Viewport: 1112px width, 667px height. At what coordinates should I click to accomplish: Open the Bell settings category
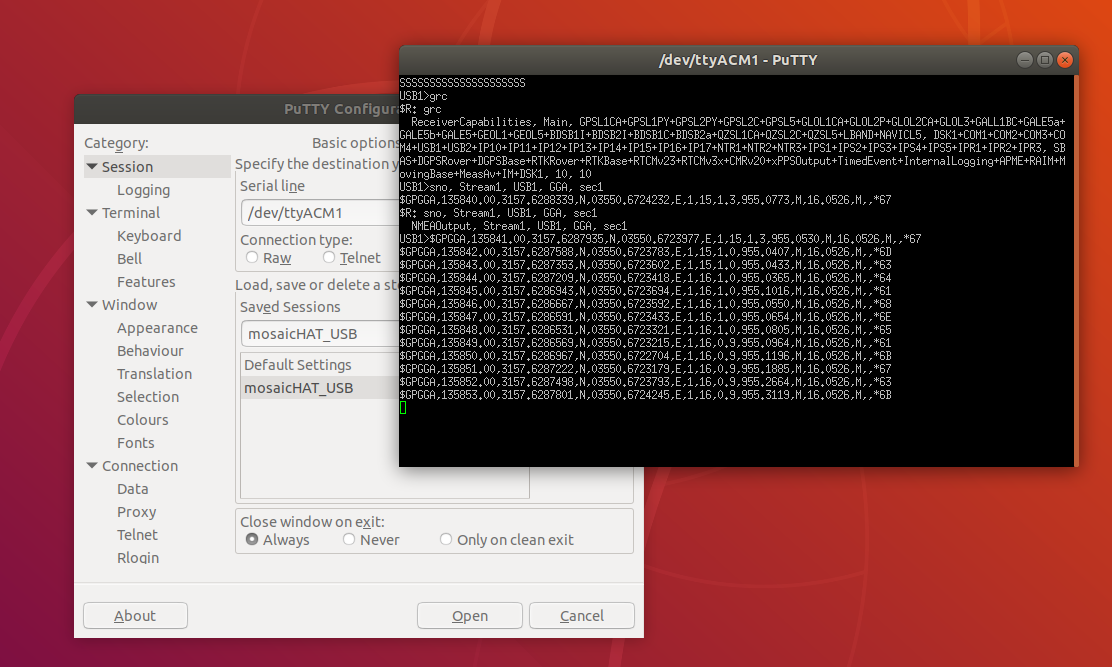pyautogui.click(x=129, y=259)
